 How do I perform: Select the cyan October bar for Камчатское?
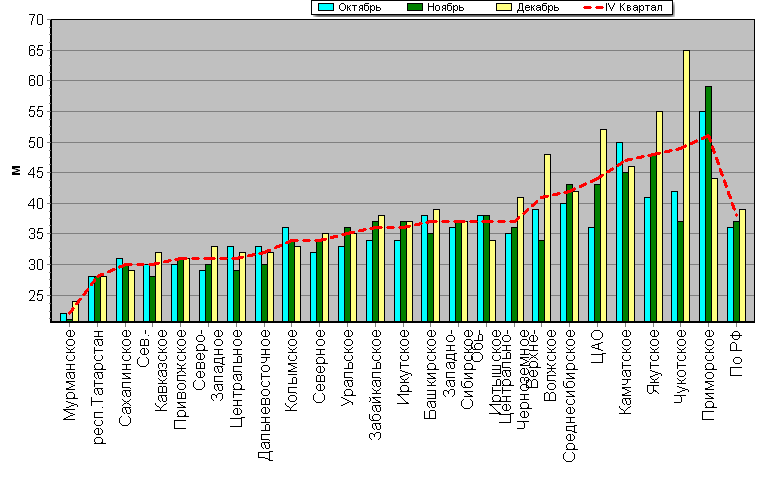click(x=619, y=232)
